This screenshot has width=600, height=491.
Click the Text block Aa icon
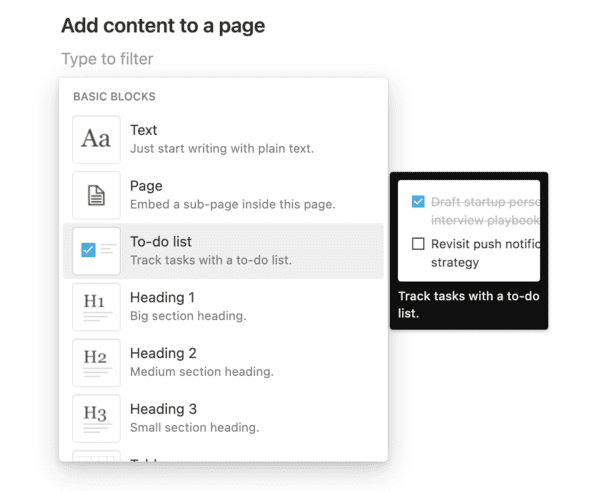(96, 139)
